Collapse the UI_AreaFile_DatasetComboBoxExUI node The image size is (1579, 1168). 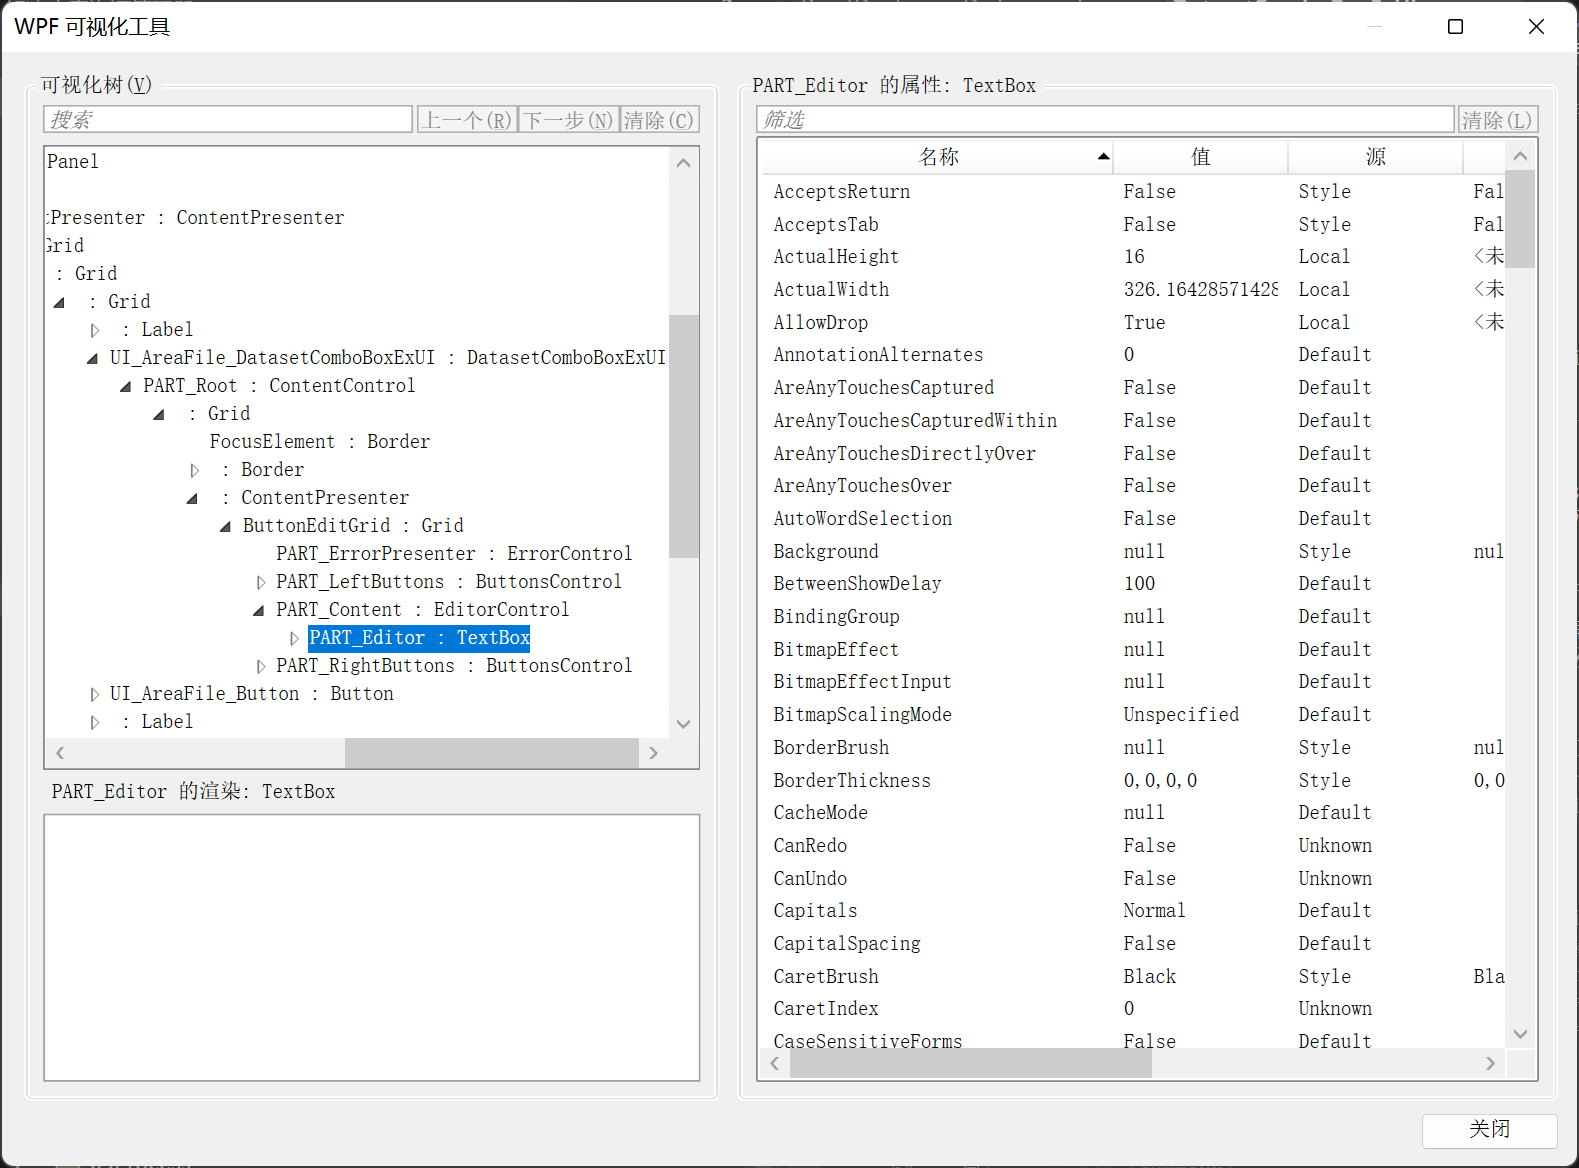[93, 358]
